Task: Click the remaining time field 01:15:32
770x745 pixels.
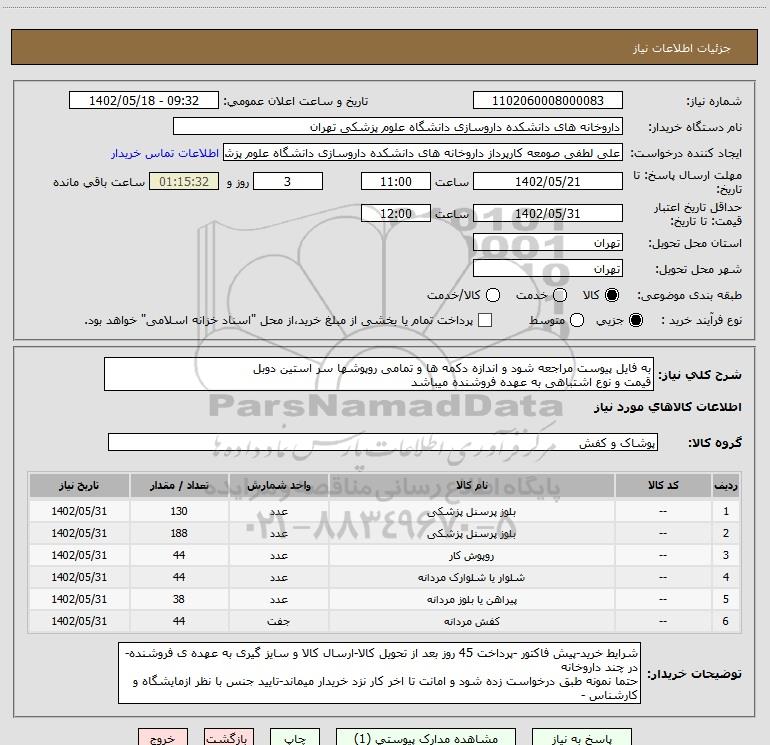Action: (184, 182)
